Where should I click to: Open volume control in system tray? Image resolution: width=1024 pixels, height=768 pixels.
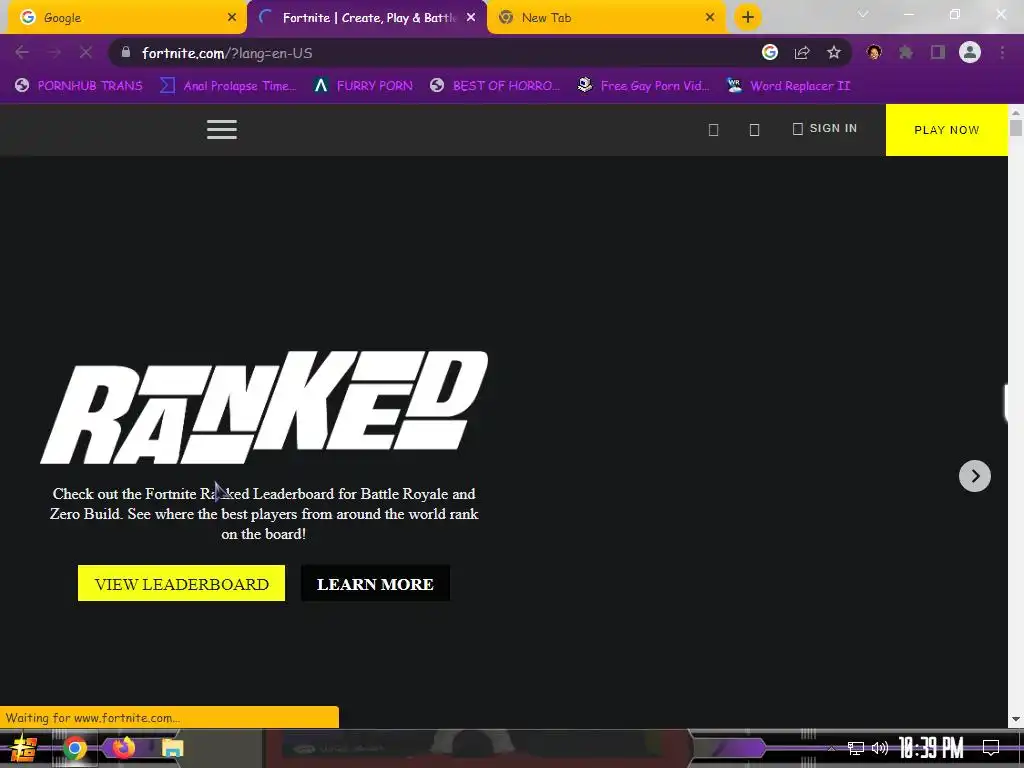pyautogui.click(x=880, y=748)
